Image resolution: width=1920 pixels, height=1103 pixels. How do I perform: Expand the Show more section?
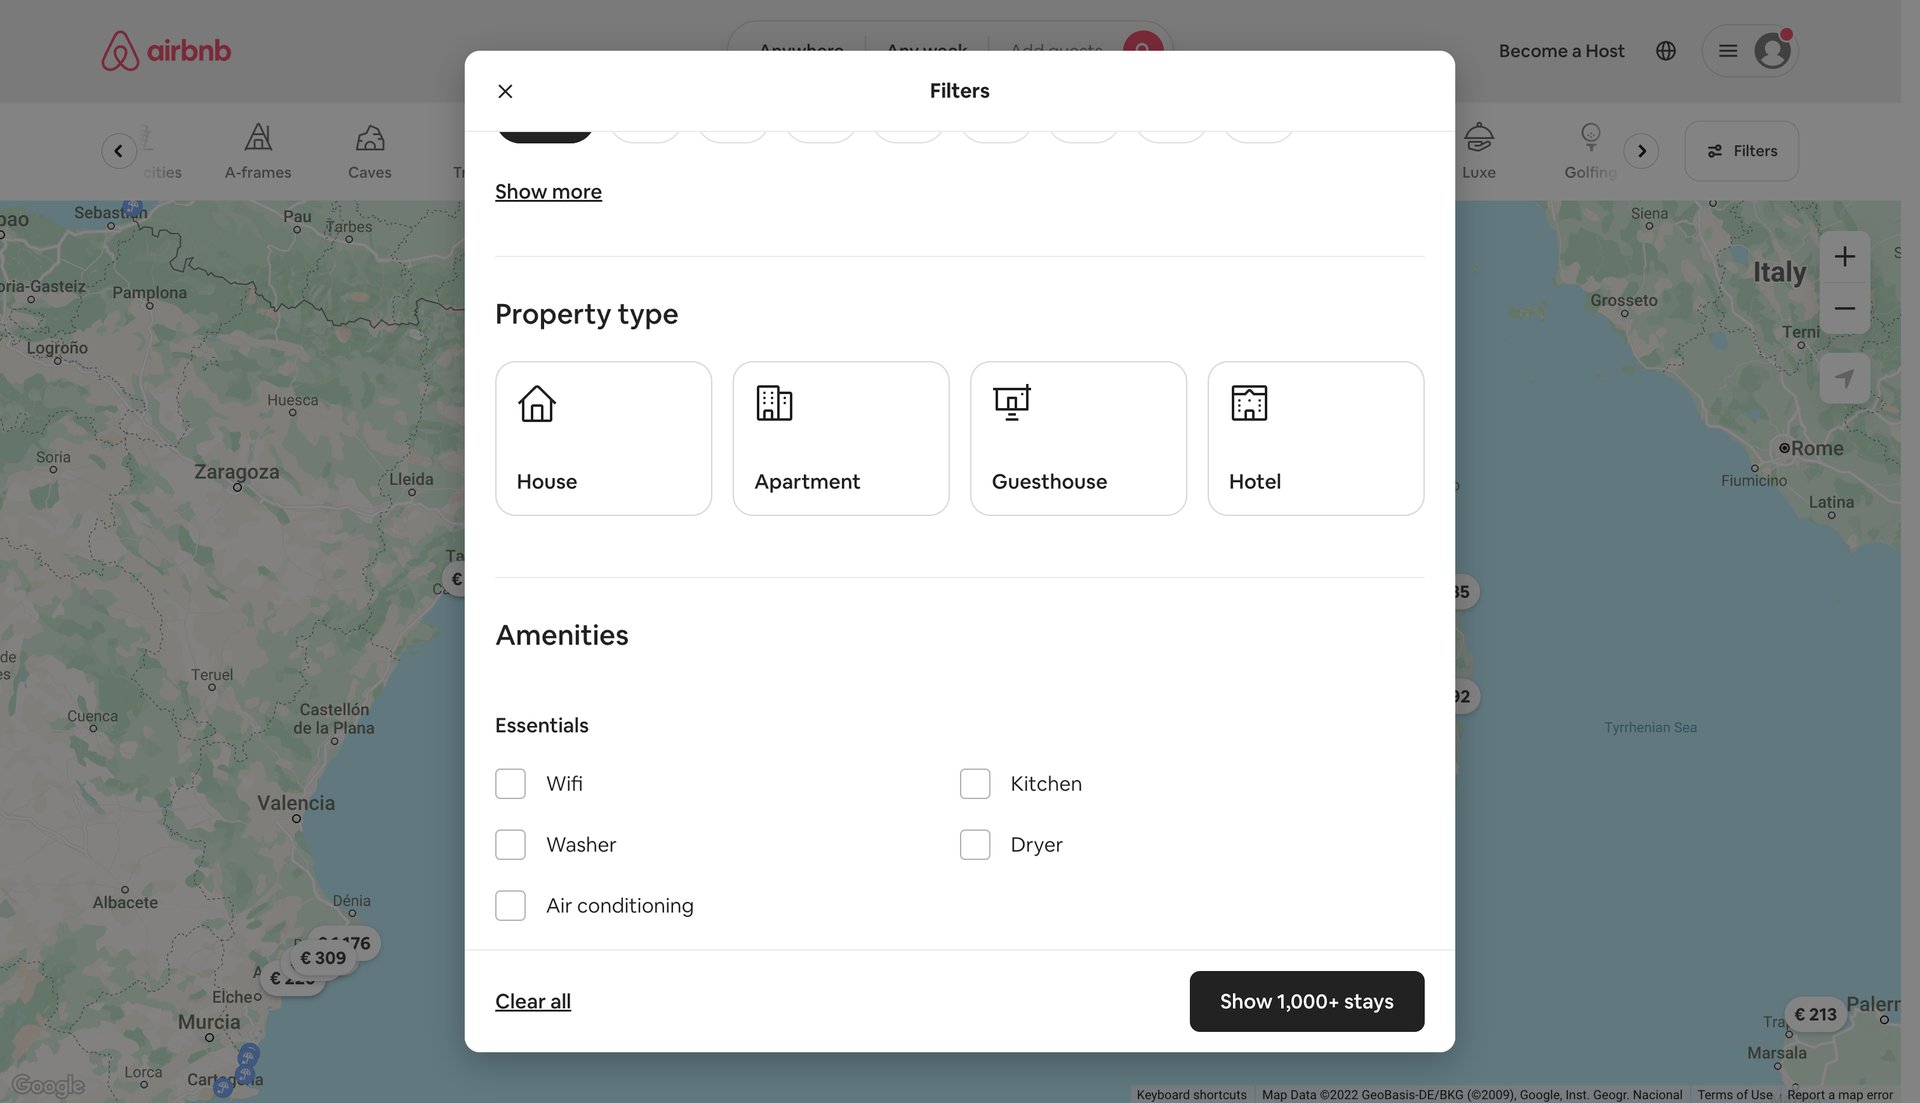(548, 191)
